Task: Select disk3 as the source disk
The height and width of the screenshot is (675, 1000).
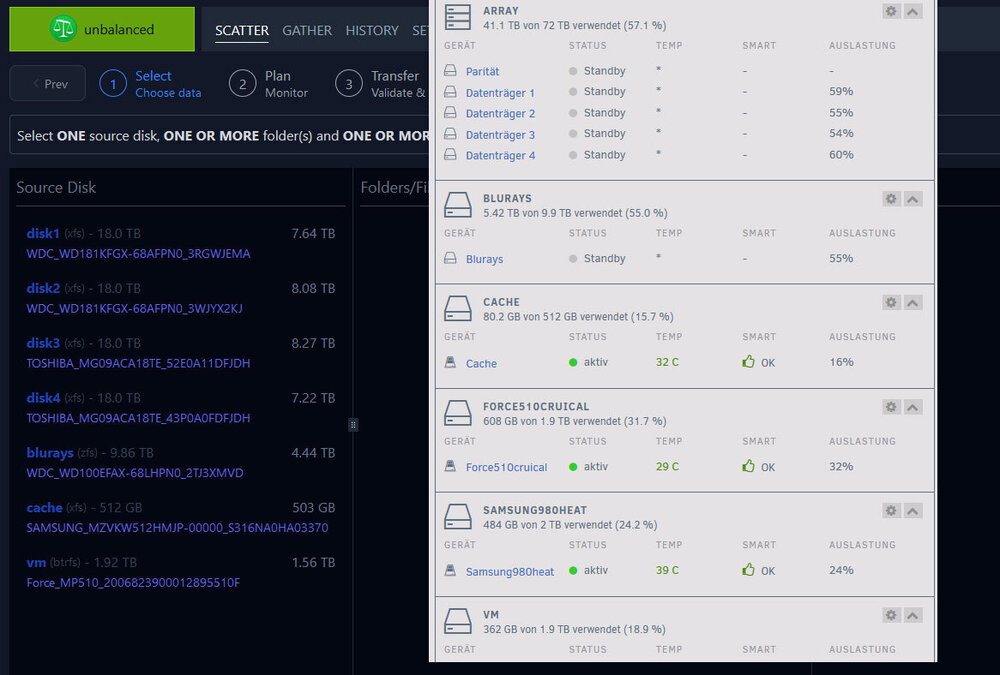Action: [x=180, y=353]
